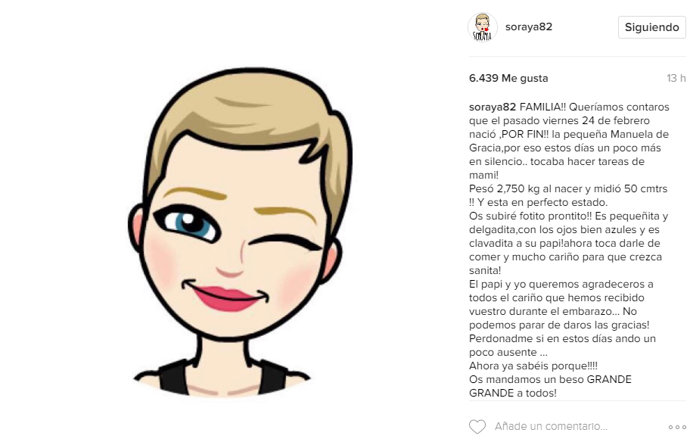
Task: Click the cartoon's open blue eye
Action: coord(189,224)
